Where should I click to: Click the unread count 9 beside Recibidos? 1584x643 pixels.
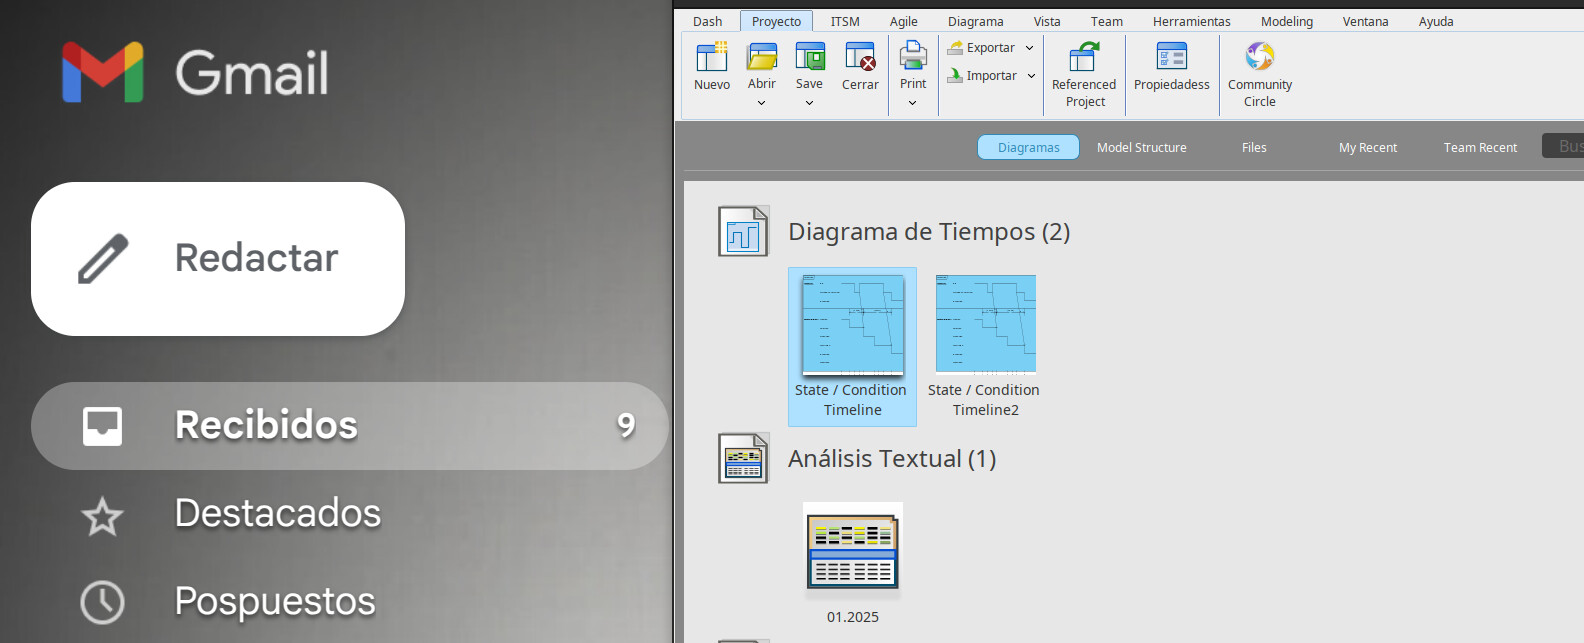coord(626,426)
